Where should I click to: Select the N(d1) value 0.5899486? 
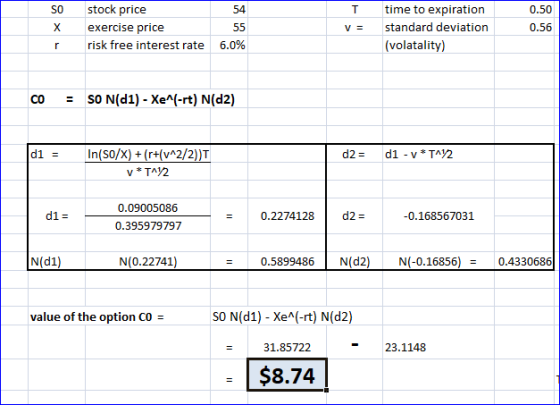click(x=288, y=262)
